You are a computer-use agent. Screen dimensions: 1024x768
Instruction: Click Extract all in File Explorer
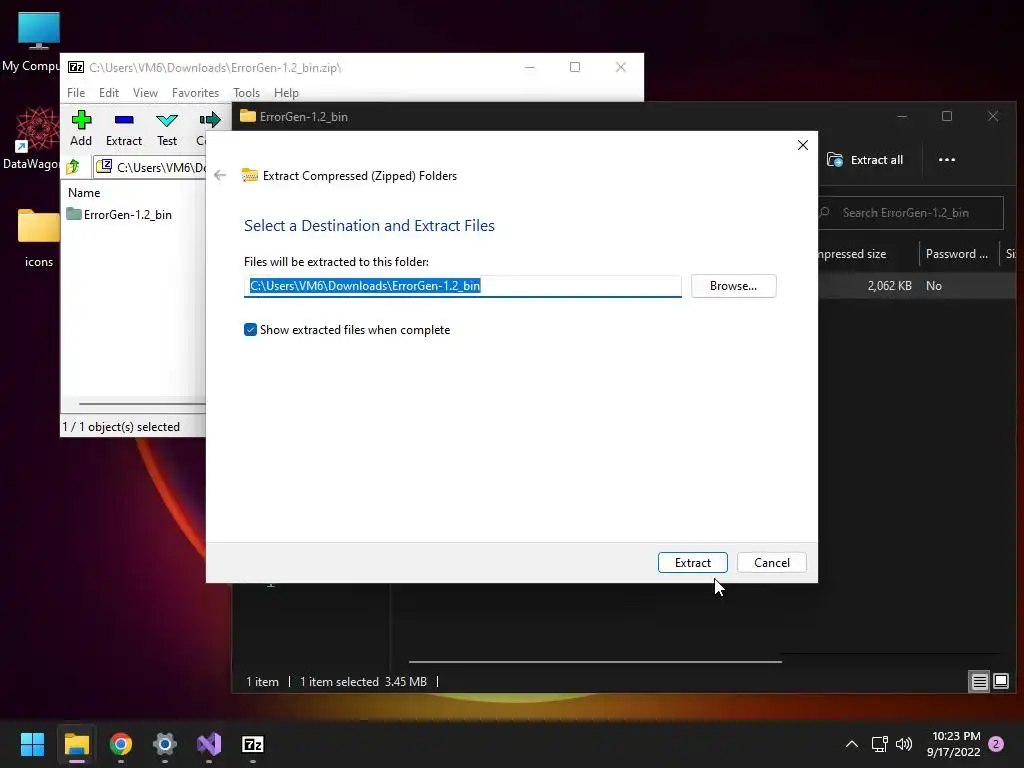[865, 160]
